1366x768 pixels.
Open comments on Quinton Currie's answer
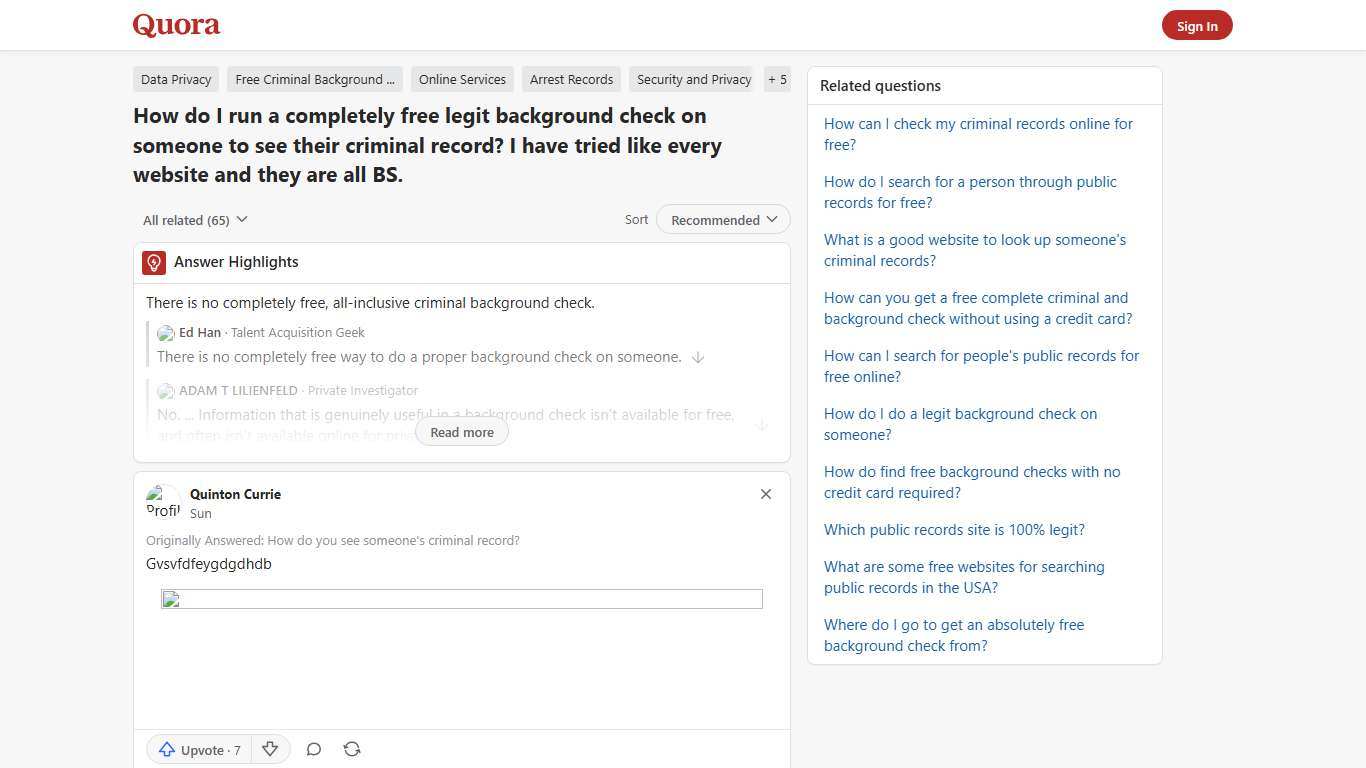(313, 749)
